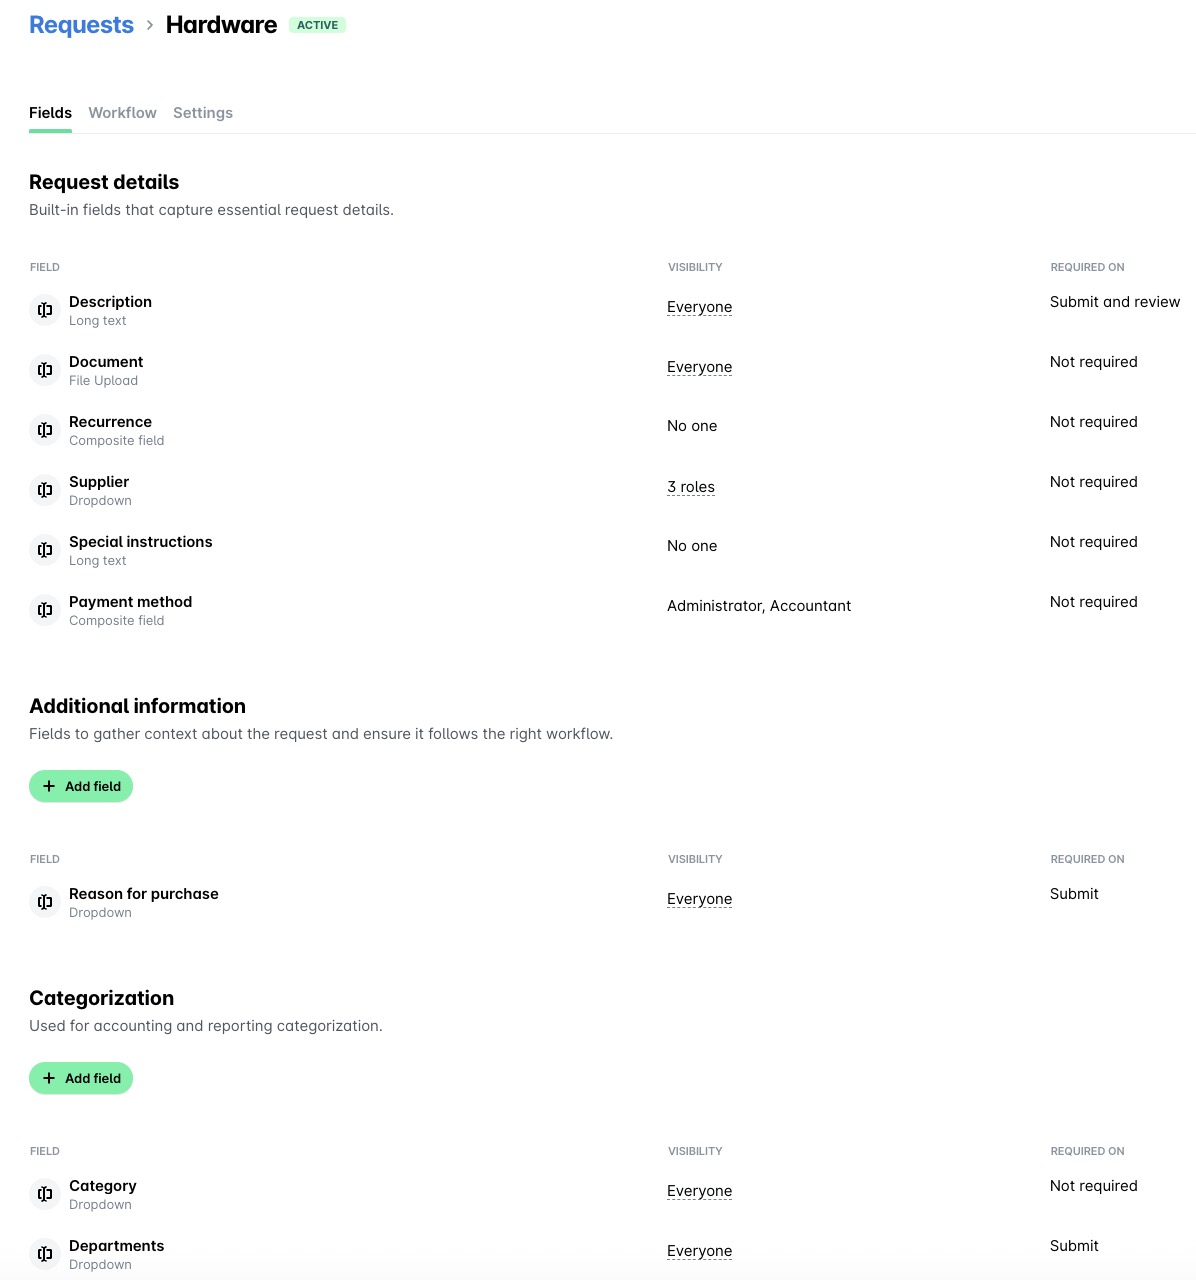Select the Fields tab
Viewport: 1196px width, 1280px height.
[50, 113]
